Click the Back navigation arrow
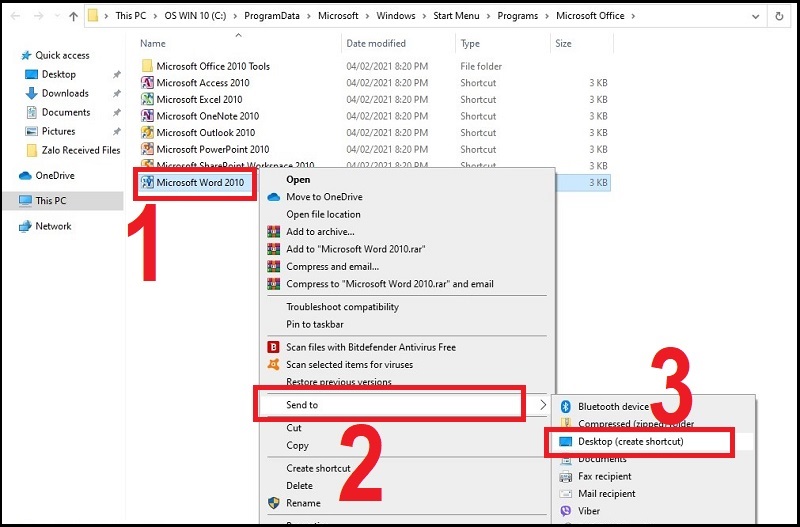Screen dimensions: 800x527 15,16
